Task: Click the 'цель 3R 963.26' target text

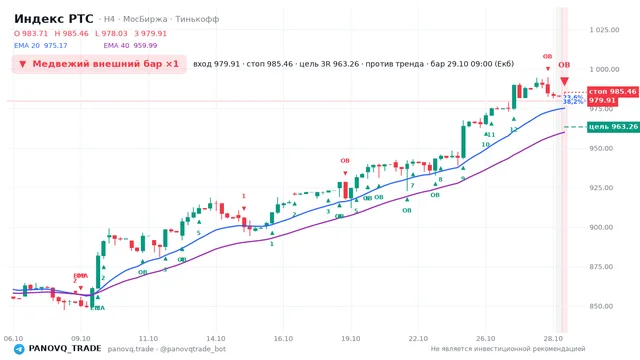Action: 329,64
